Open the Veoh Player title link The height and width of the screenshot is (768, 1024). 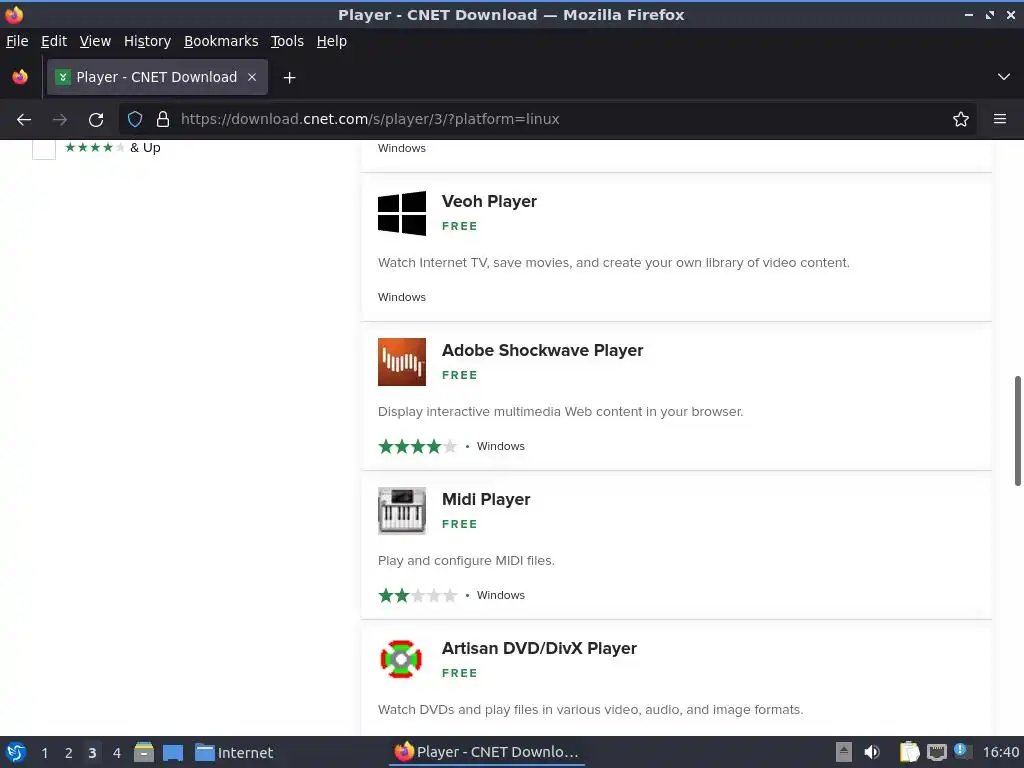click(x=489, y=201)
